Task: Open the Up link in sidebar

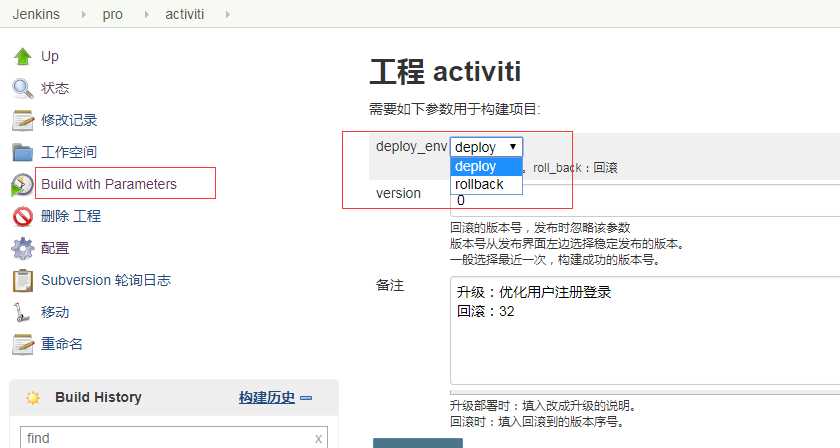Action: tap(50, 56)
